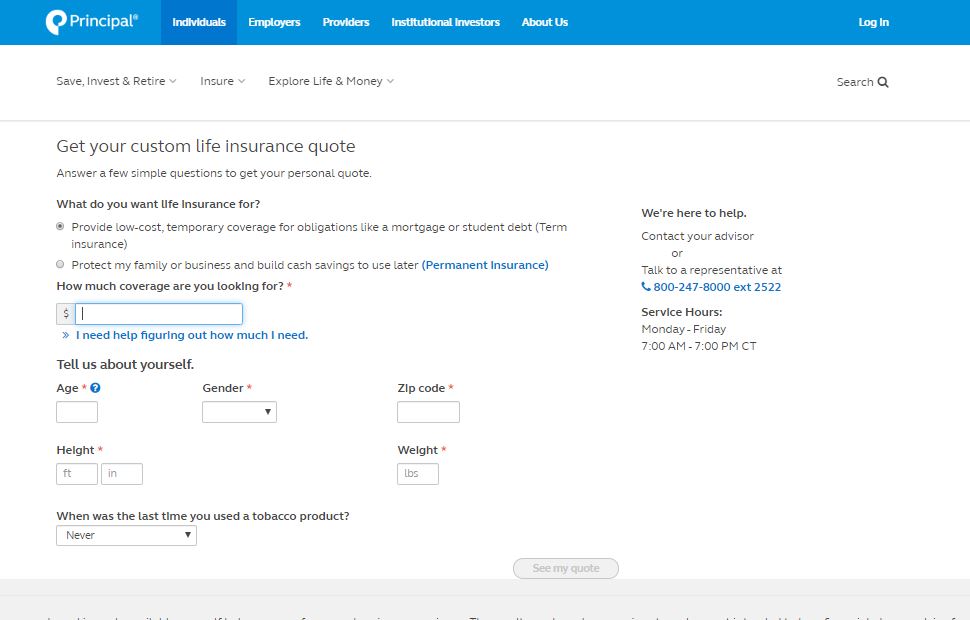Image resolution: width=970 pixels, height=620 pixels.
Task: Open the Institutional Investors section
Action: click(445, 22)
